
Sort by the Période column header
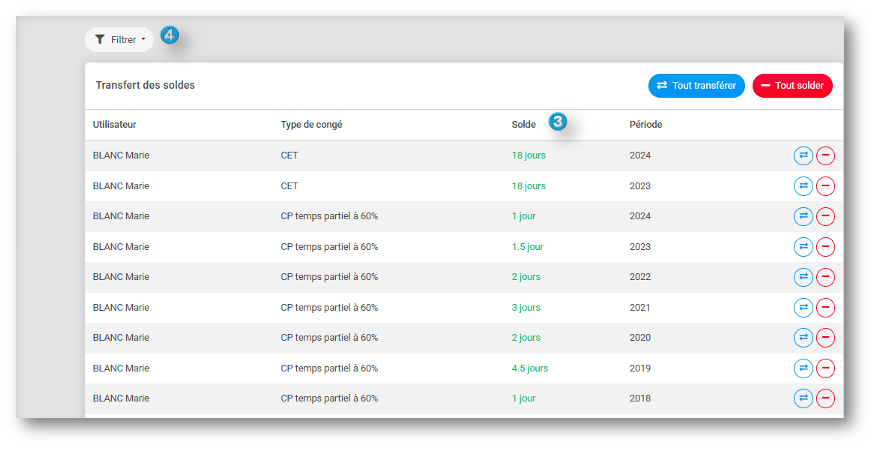click(x=646, y=124)
